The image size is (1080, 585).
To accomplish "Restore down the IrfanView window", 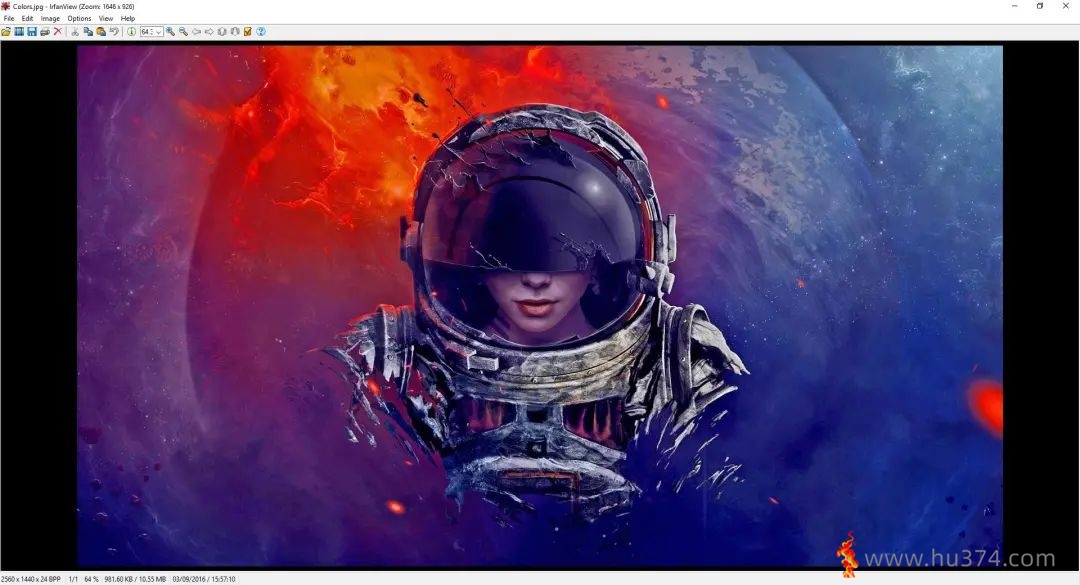I will tap(1040, 6).
